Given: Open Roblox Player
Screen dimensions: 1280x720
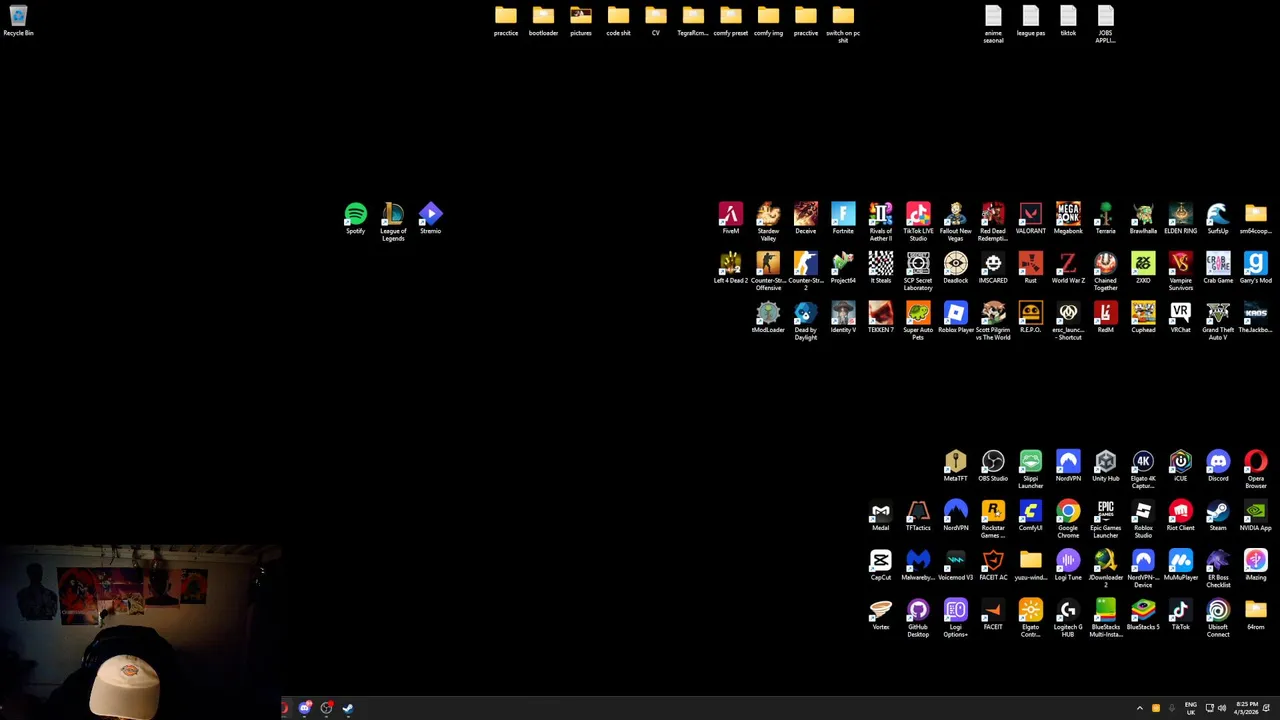Looking at the screenshot, I should [x=955, y=318].
